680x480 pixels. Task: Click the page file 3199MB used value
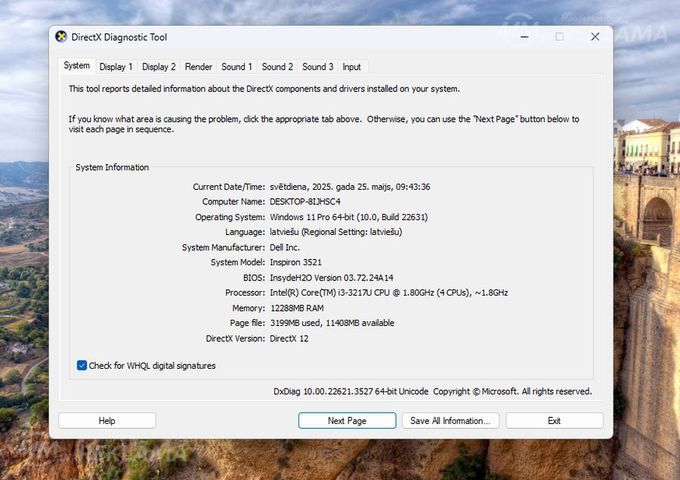click(332, 323)
